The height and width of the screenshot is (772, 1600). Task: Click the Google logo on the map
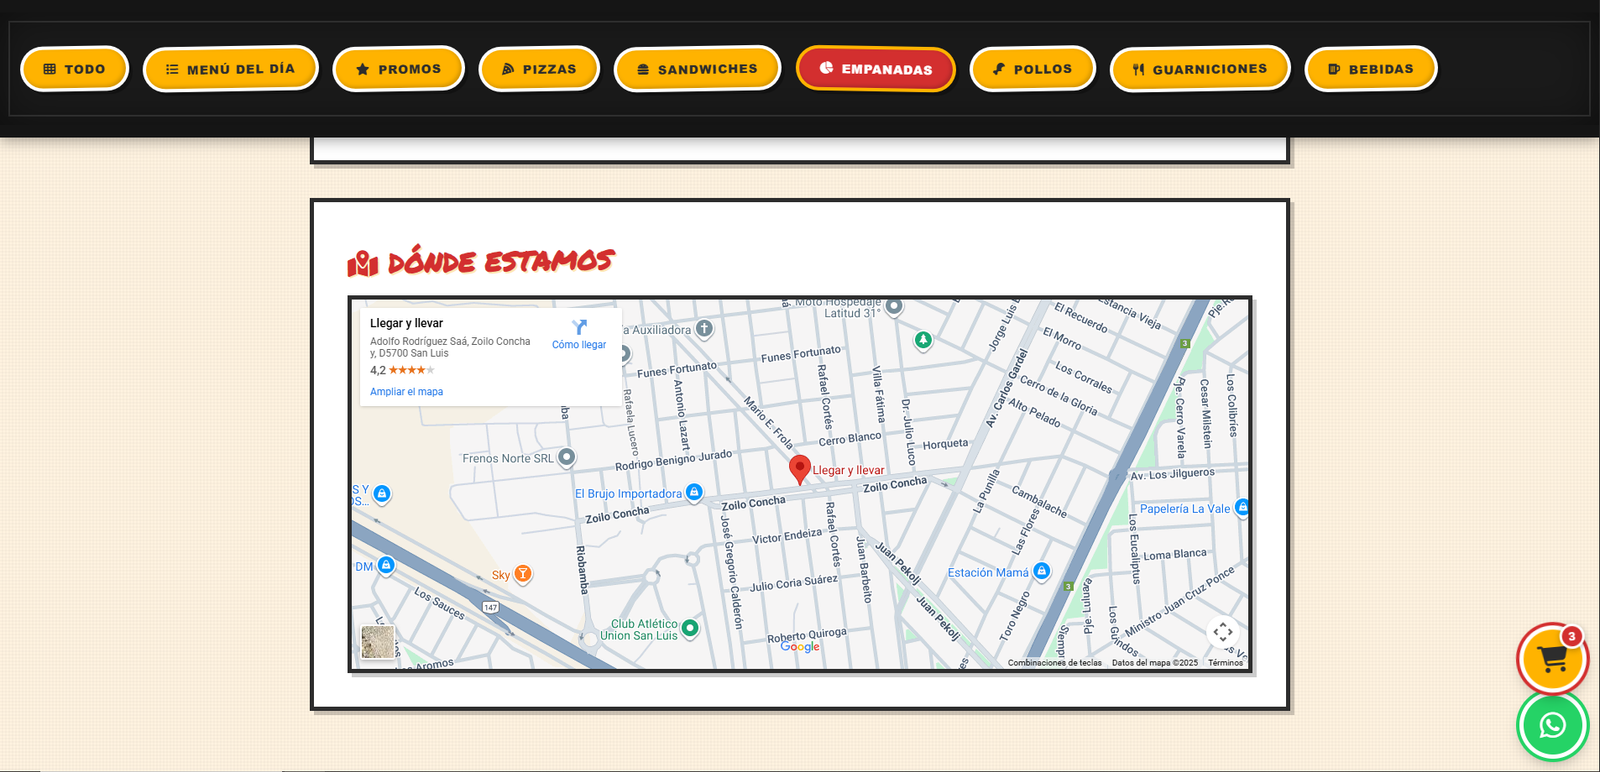pos(800,647)
